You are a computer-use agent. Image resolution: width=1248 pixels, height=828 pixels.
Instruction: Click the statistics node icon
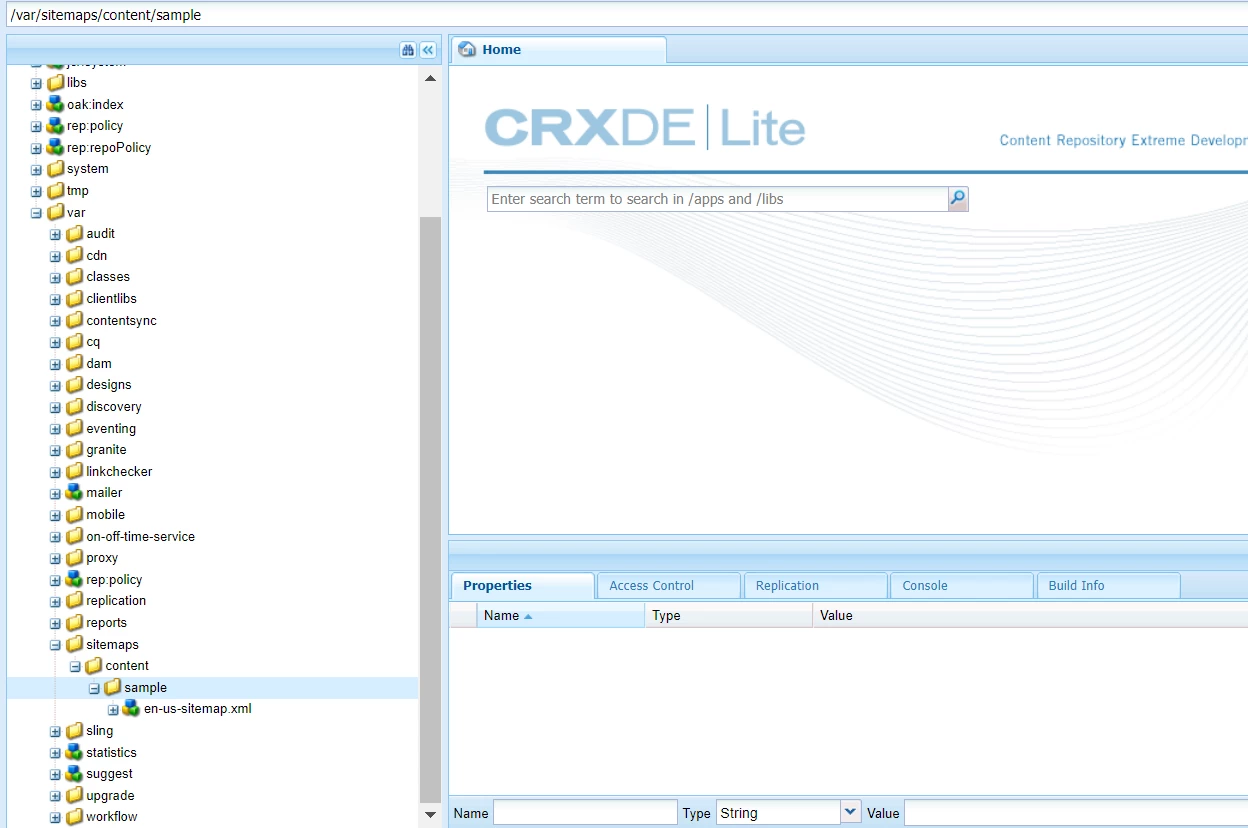(74, 752)
